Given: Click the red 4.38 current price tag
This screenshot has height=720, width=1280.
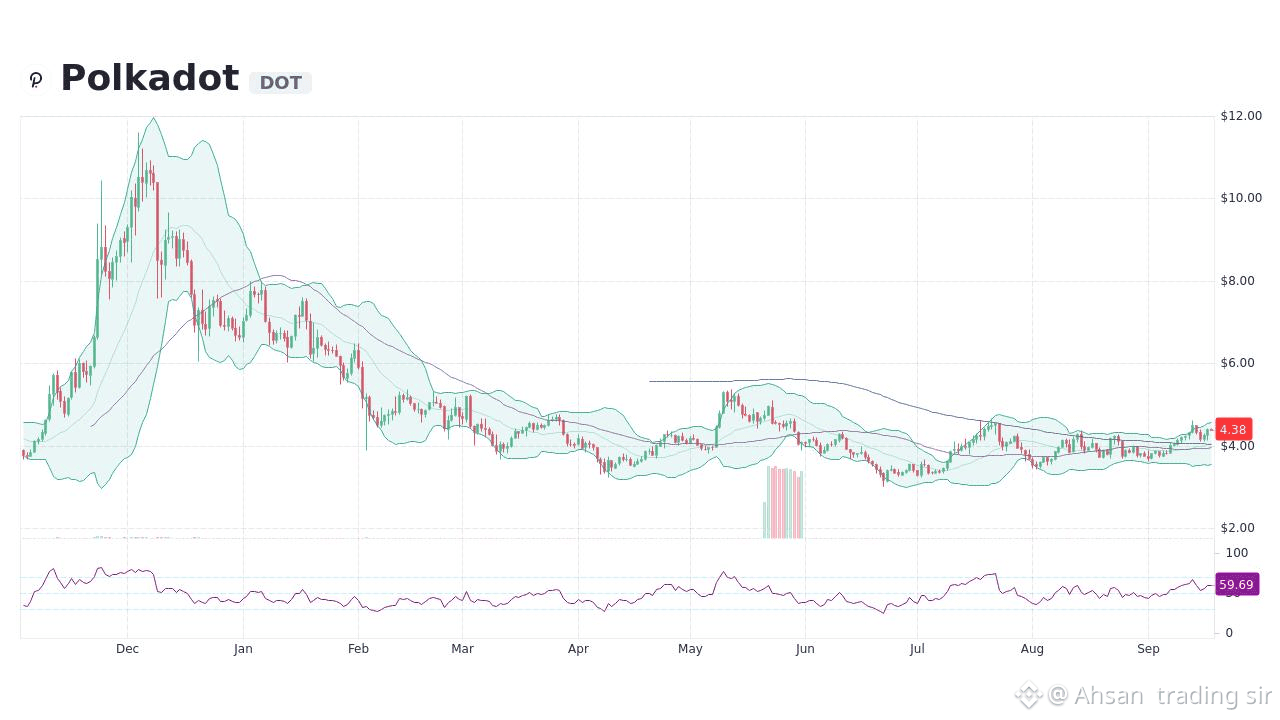Looking at the screenshot, I should click(x=1233, y=430).
